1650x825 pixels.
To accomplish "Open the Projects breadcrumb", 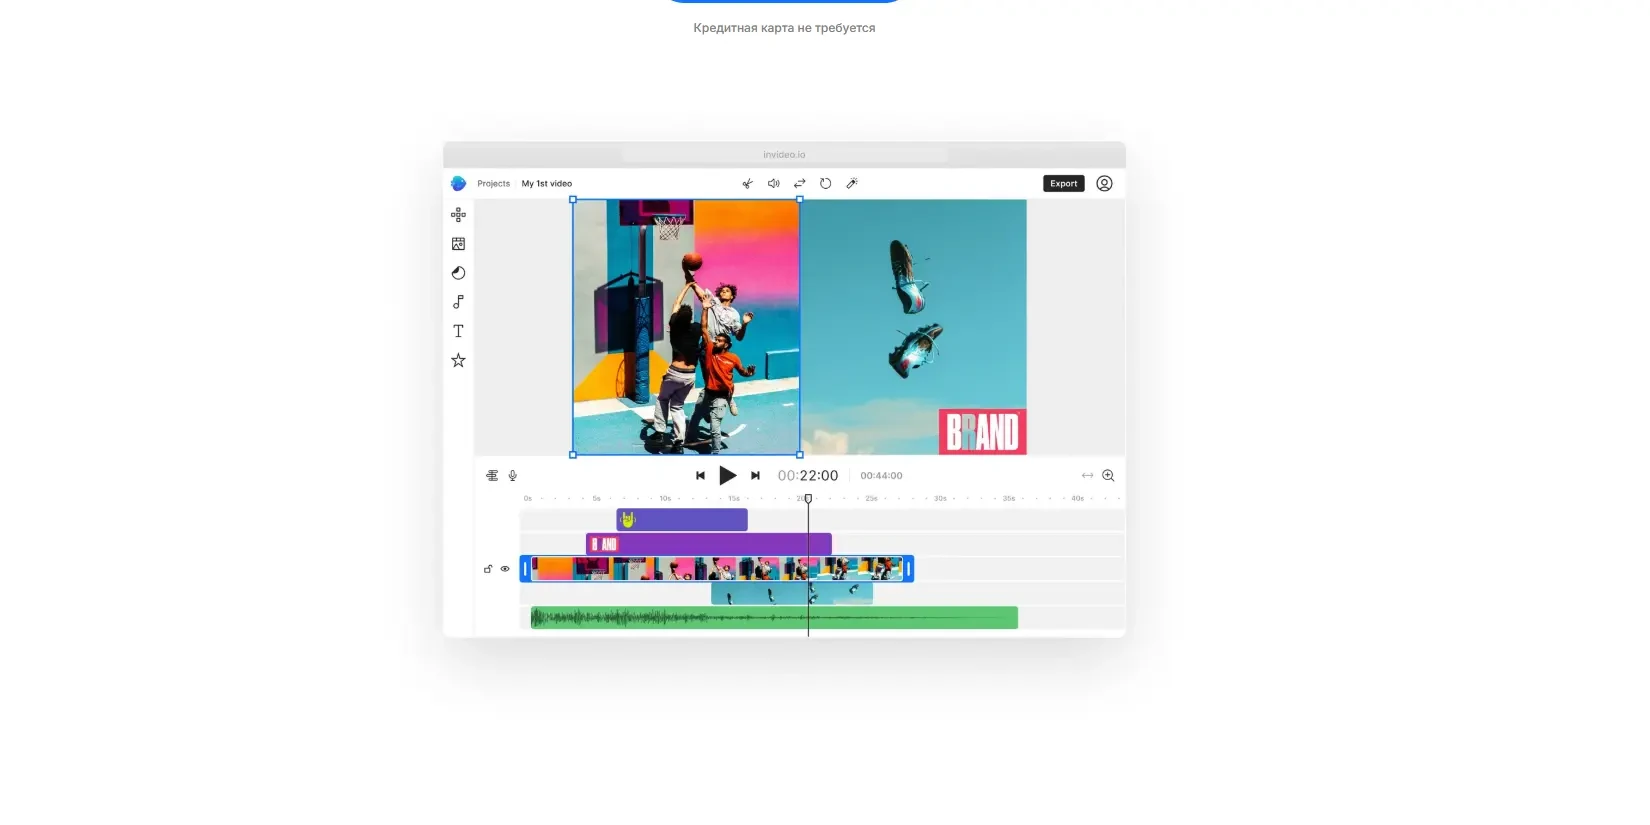I will pos(493,184).
